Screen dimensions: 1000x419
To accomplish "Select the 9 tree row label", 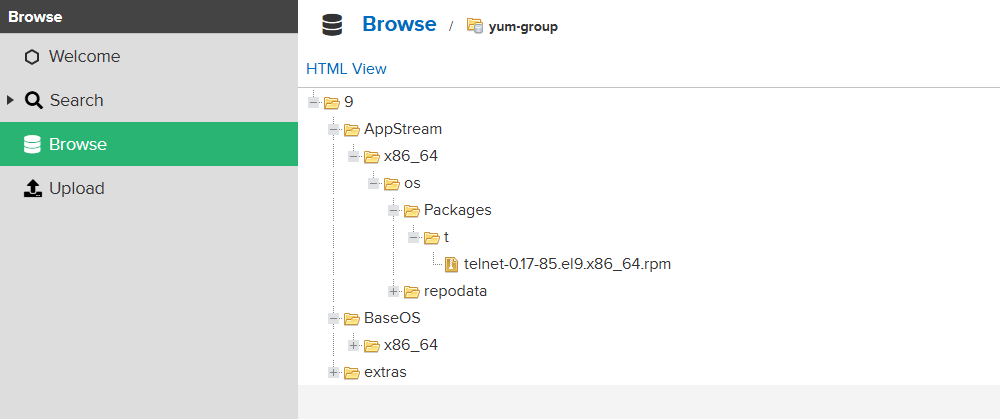I will coord(348,102).
